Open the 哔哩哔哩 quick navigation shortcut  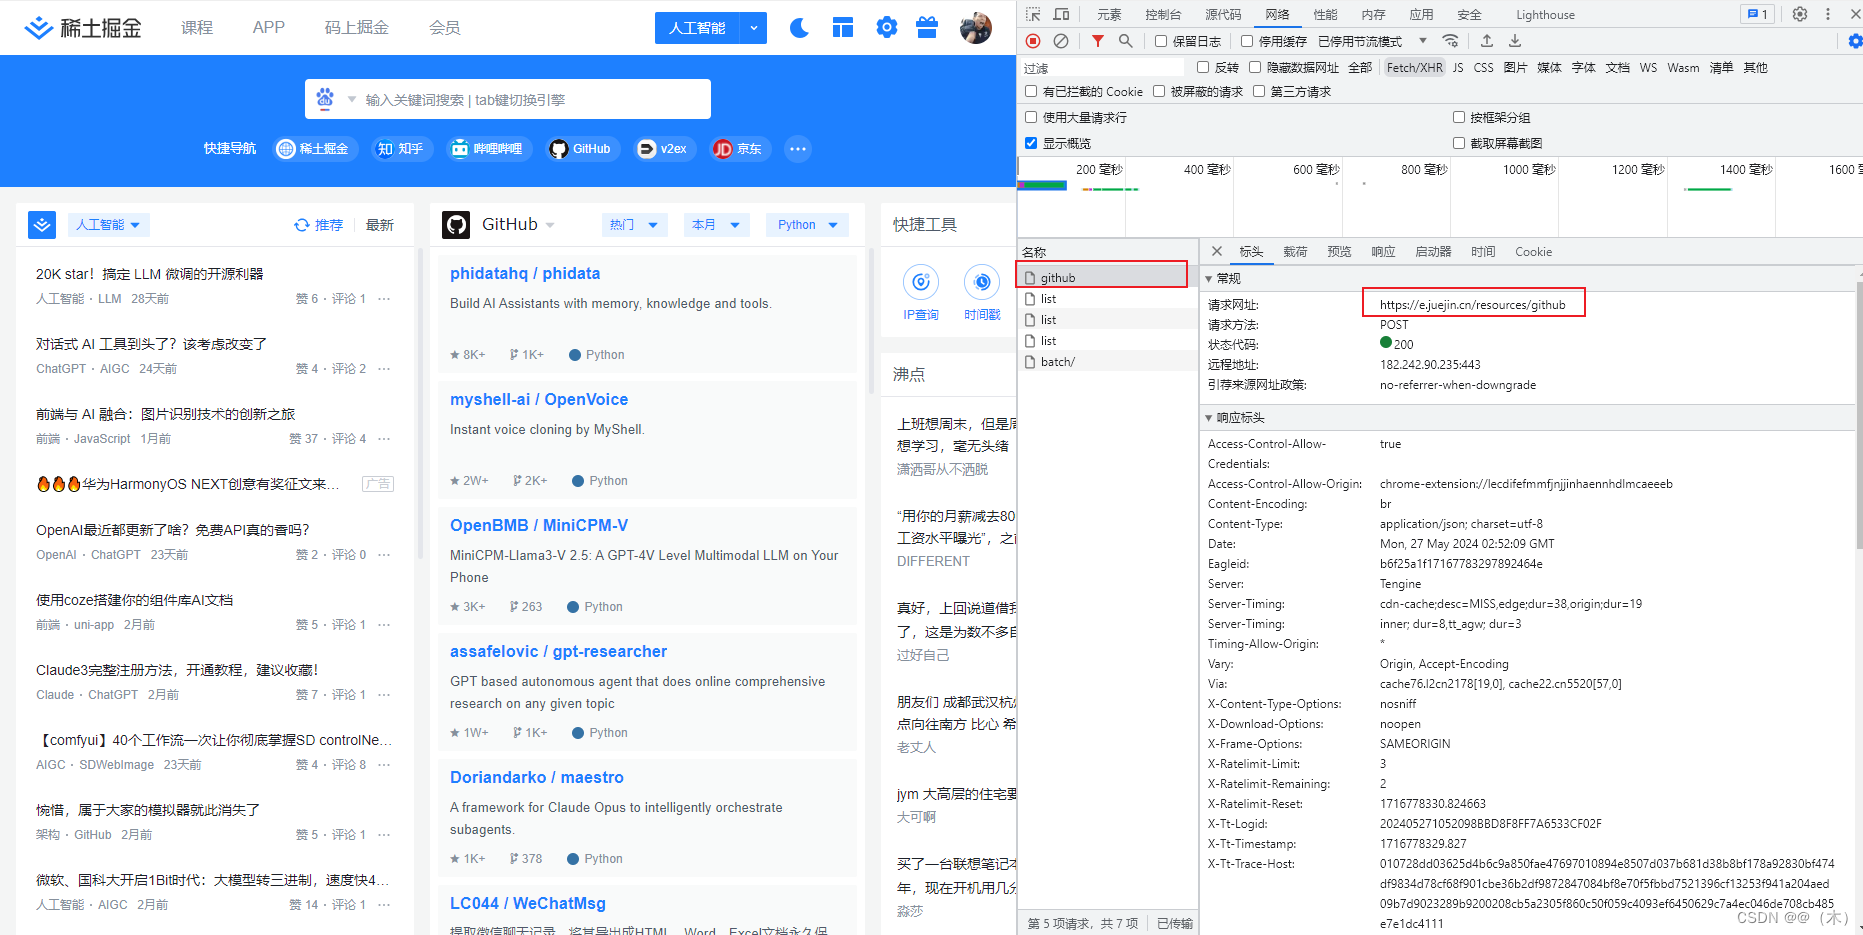[x=490, y=149]
